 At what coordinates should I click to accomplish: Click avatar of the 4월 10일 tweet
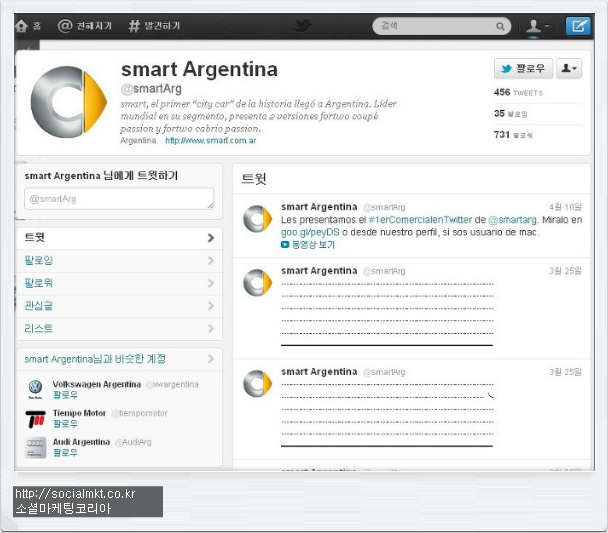click(257, 219)
